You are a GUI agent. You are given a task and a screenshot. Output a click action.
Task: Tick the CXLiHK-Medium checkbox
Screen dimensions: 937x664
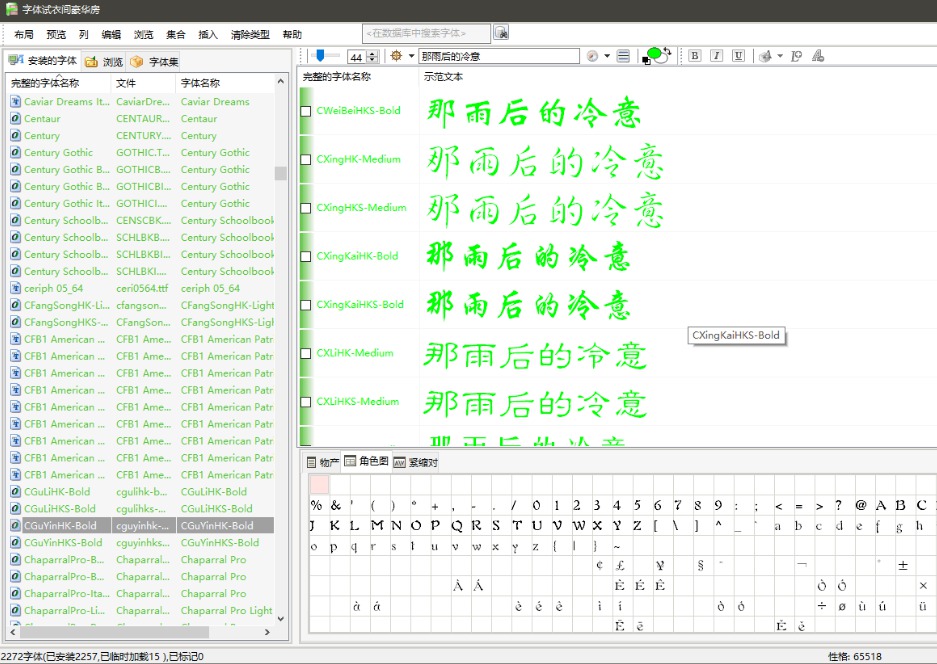(305, 353)
